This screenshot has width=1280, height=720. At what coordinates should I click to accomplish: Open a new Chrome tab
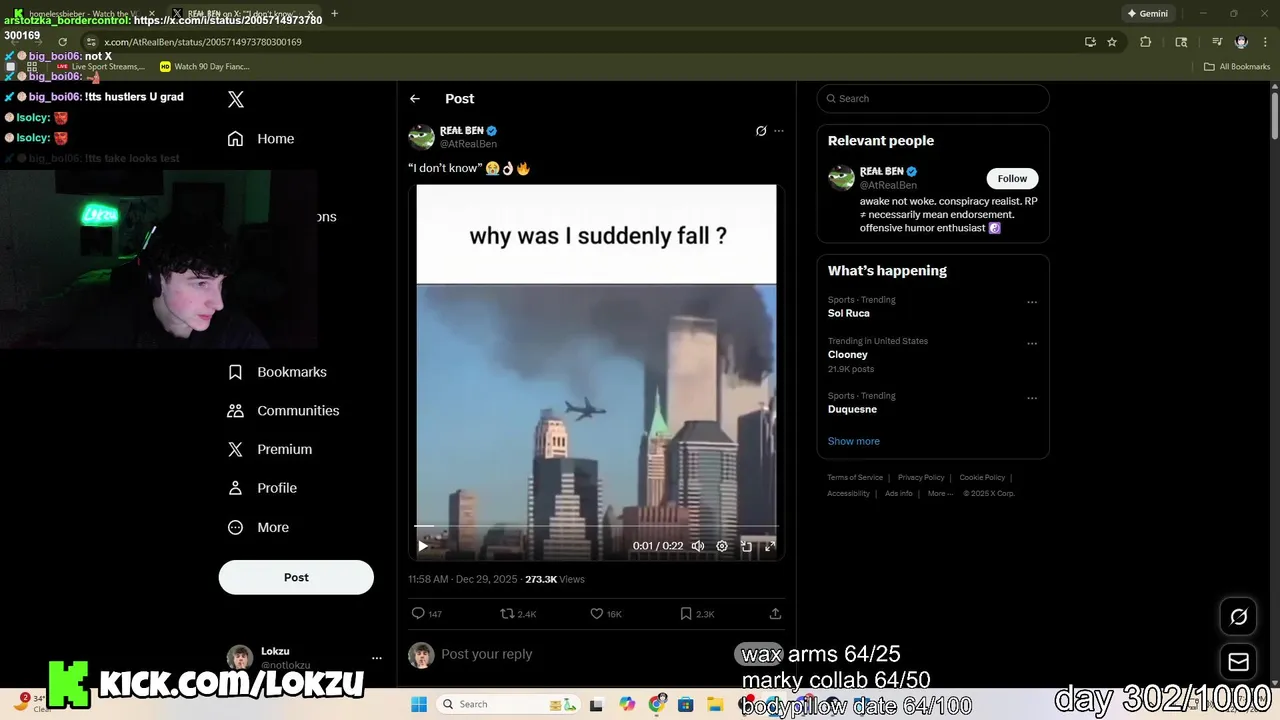click(334, 14)
